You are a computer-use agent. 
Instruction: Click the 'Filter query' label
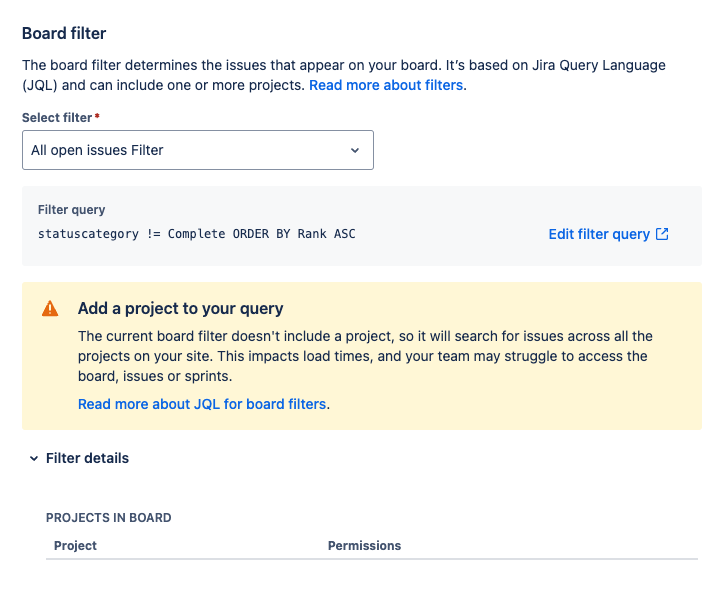pyautogui.click(x=71, y=210)
